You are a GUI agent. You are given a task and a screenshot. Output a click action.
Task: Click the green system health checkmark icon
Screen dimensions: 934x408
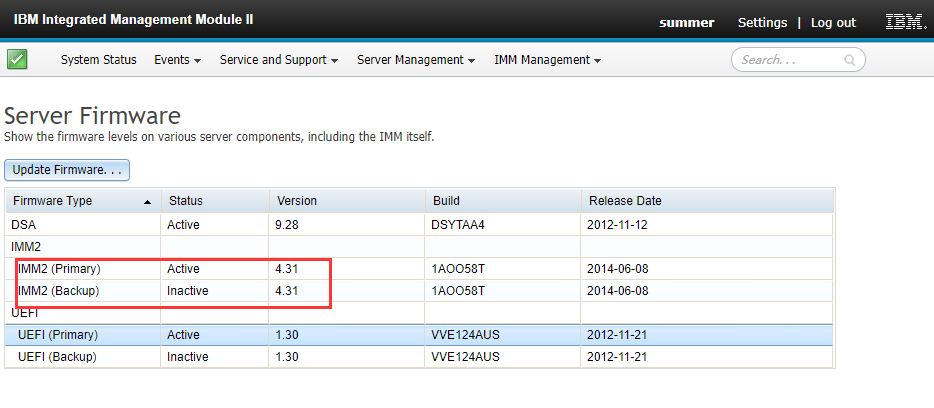(x=17, y=60)
